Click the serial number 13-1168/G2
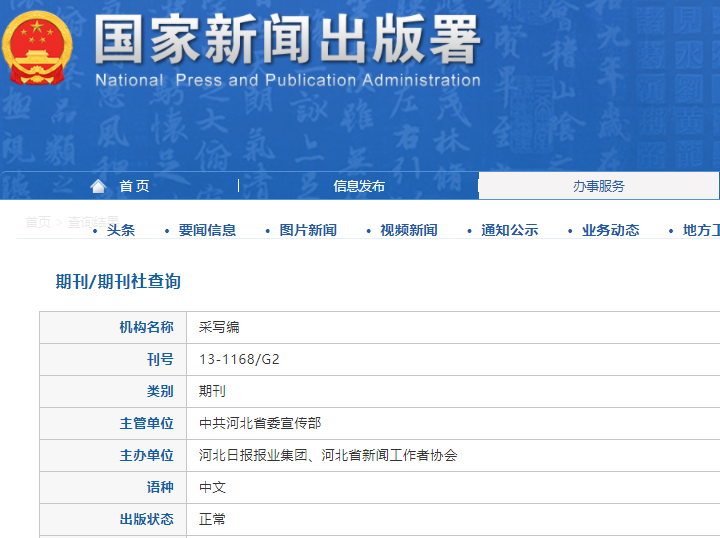 [239, 359]
